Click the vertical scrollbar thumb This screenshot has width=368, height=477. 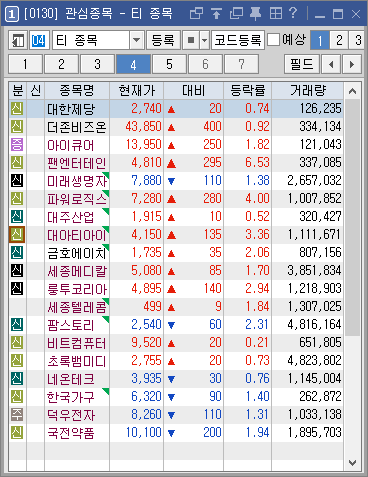tap(352, 217)
